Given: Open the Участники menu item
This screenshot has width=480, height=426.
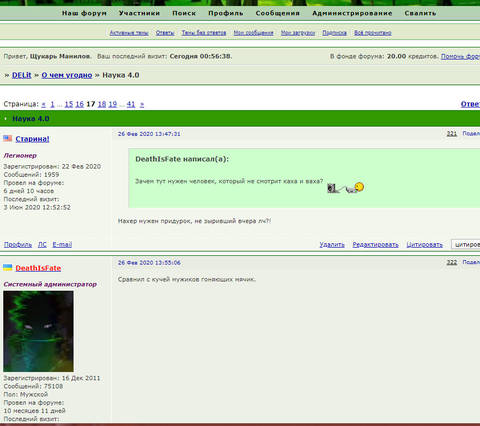Looking at the screenshot, I should click(139, 13).
